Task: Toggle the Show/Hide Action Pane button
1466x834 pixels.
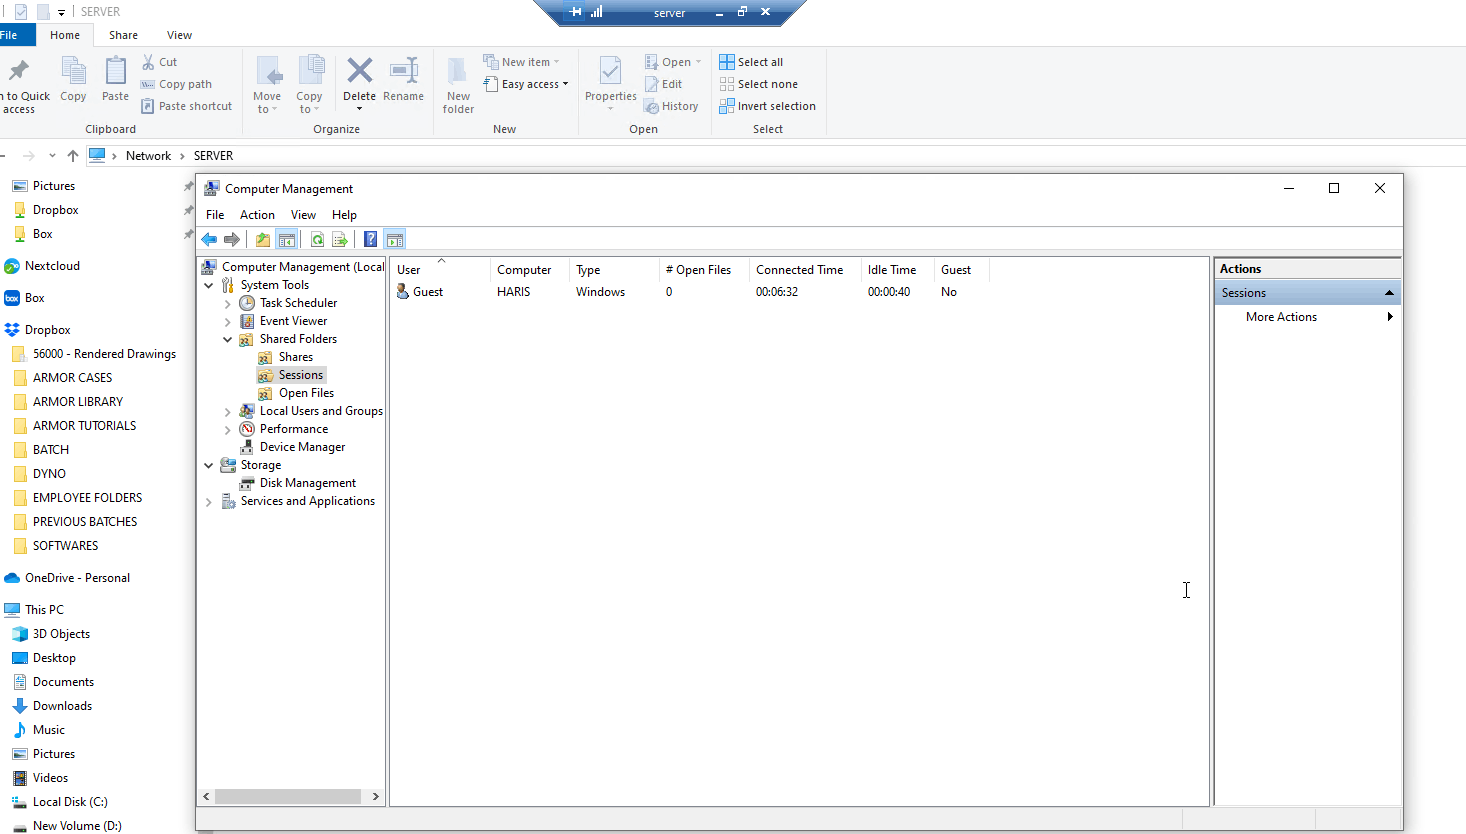Action: tap(395, 239)
